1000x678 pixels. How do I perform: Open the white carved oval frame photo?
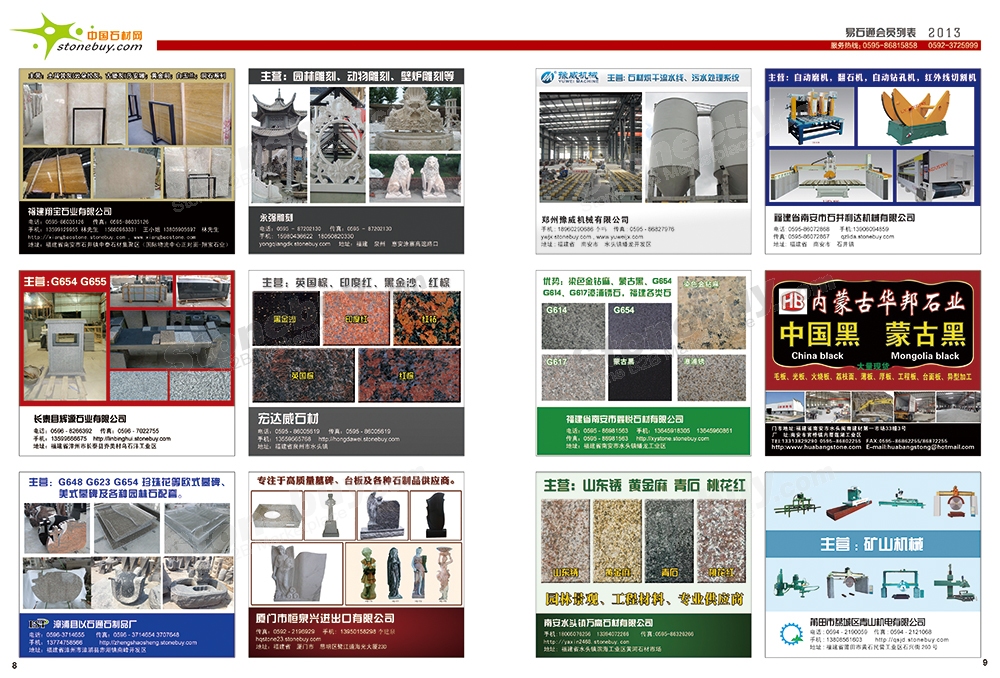click(338, 145)
